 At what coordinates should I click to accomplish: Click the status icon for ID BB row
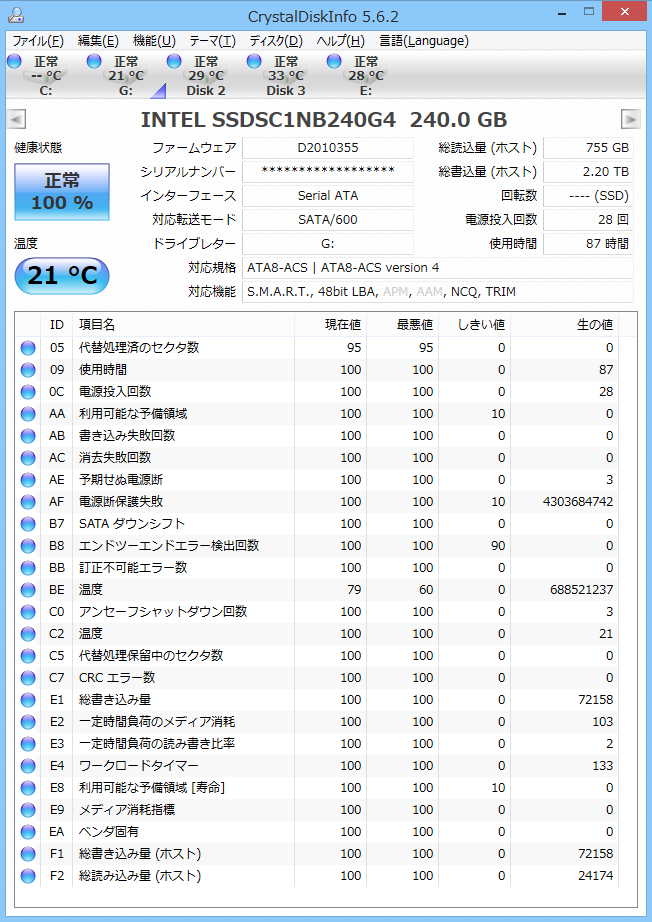pos(28,568)
